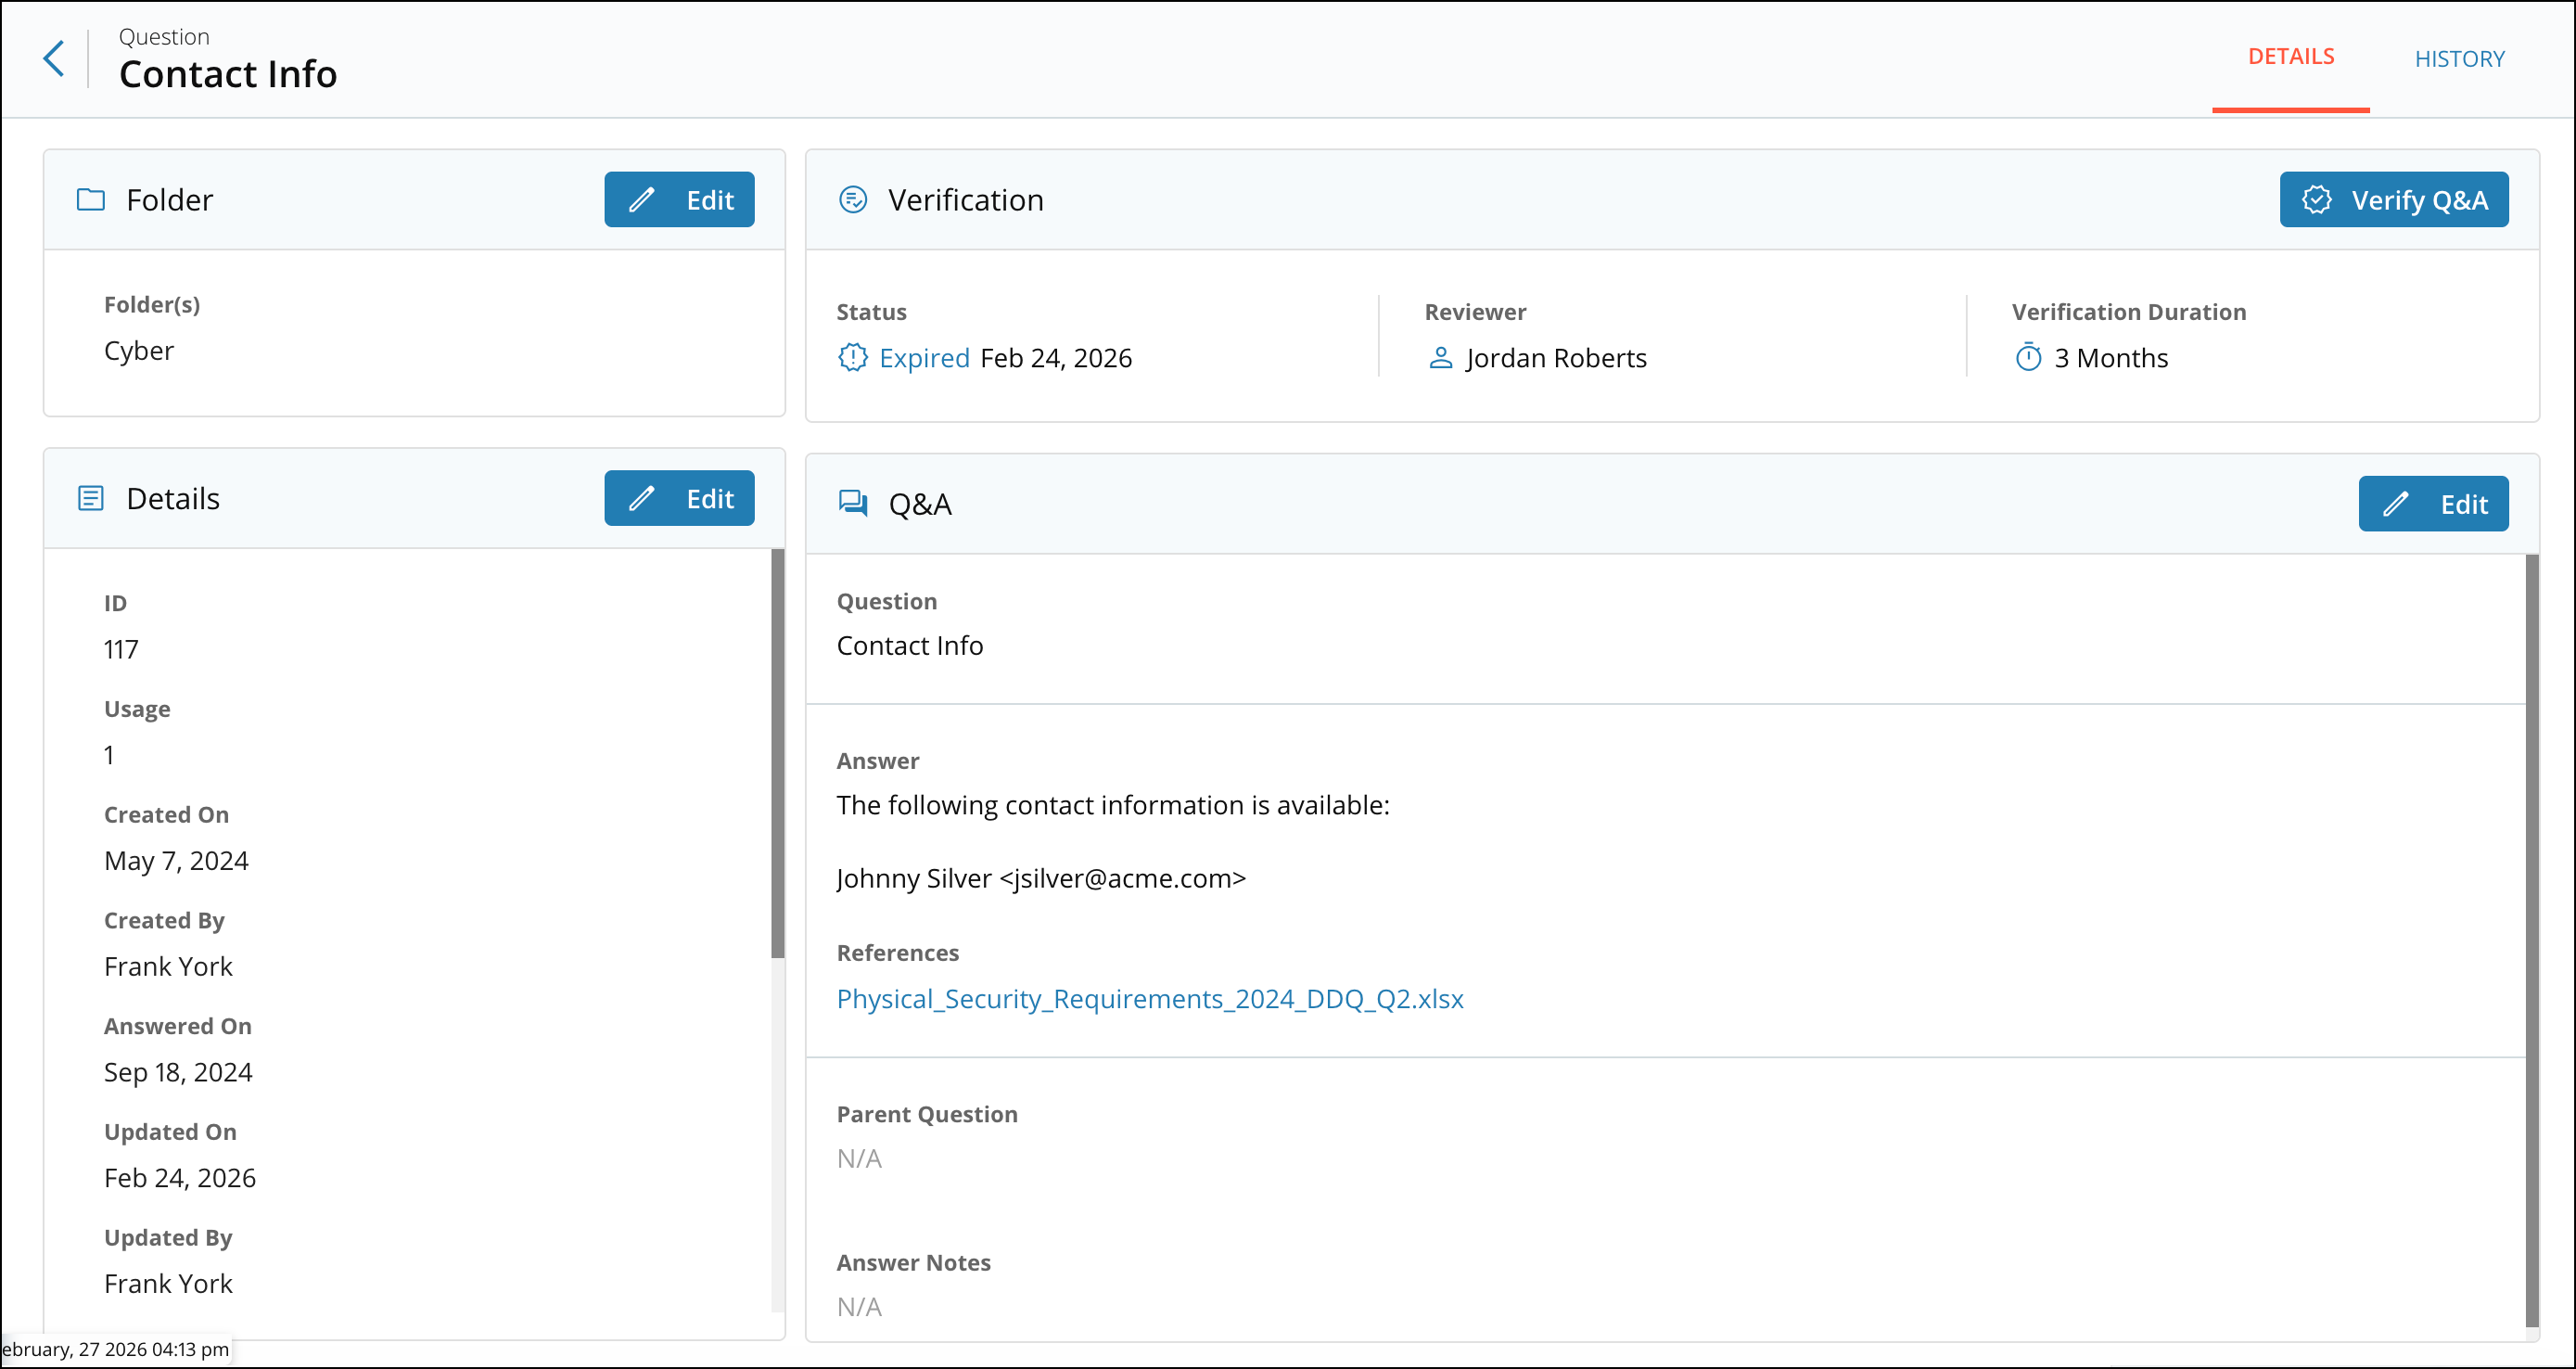The width and height of the screenshot is (2576, 1369).
Task: Click Frank York under Created By
Action: pyautogui.click(x=168, y=967)
